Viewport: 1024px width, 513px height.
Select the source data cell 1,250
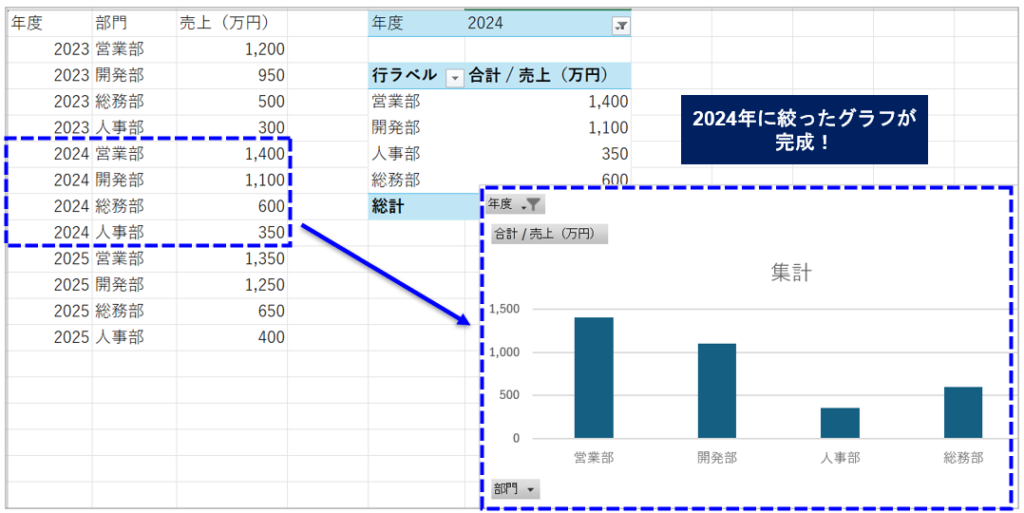[232, 285]
